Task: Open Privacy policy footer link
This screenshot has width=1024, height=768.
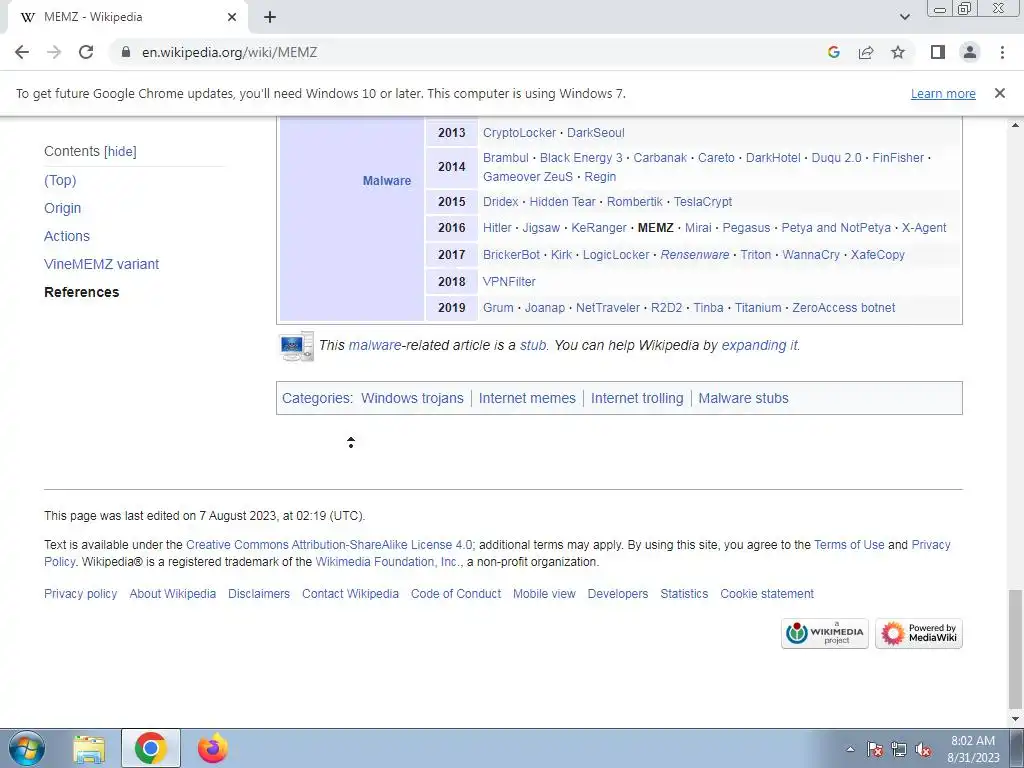Action: (80, 594)
